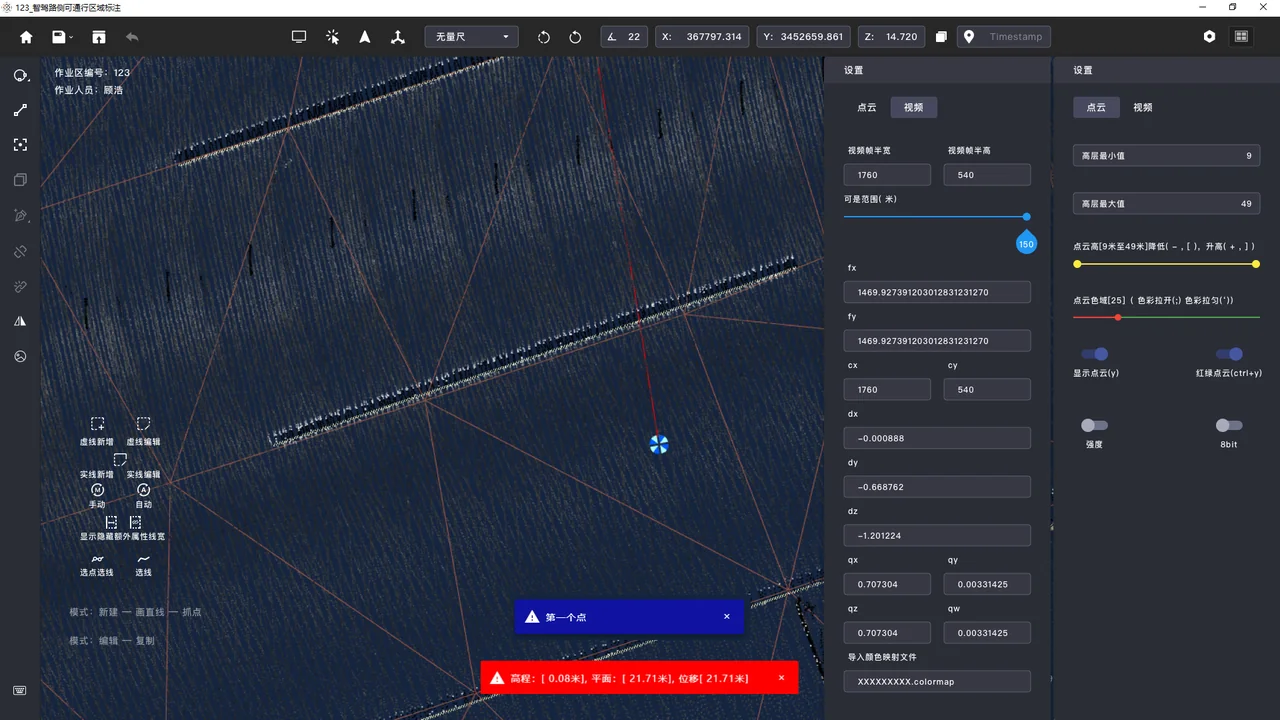Click the copy coordinates icon
Image resolution: width=1280 pixels, height=720 pixels.
pyautogui.click(x=941, y=37)
